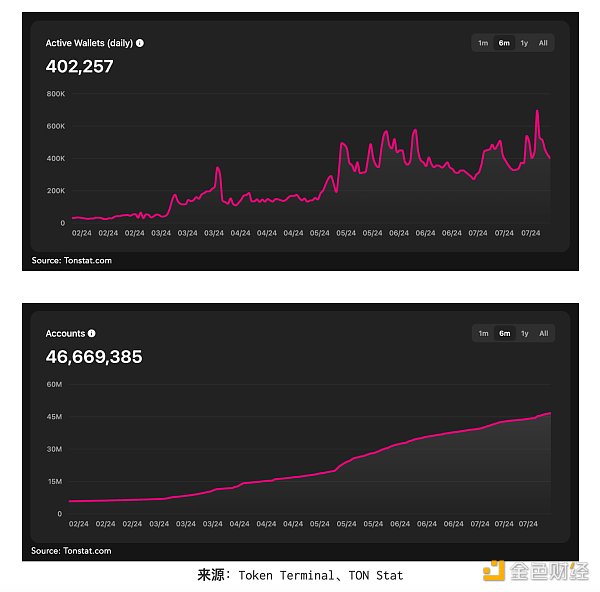Show All time range for Accounts chart
This screenshot has height=592, width=600.
pos(544,333)
